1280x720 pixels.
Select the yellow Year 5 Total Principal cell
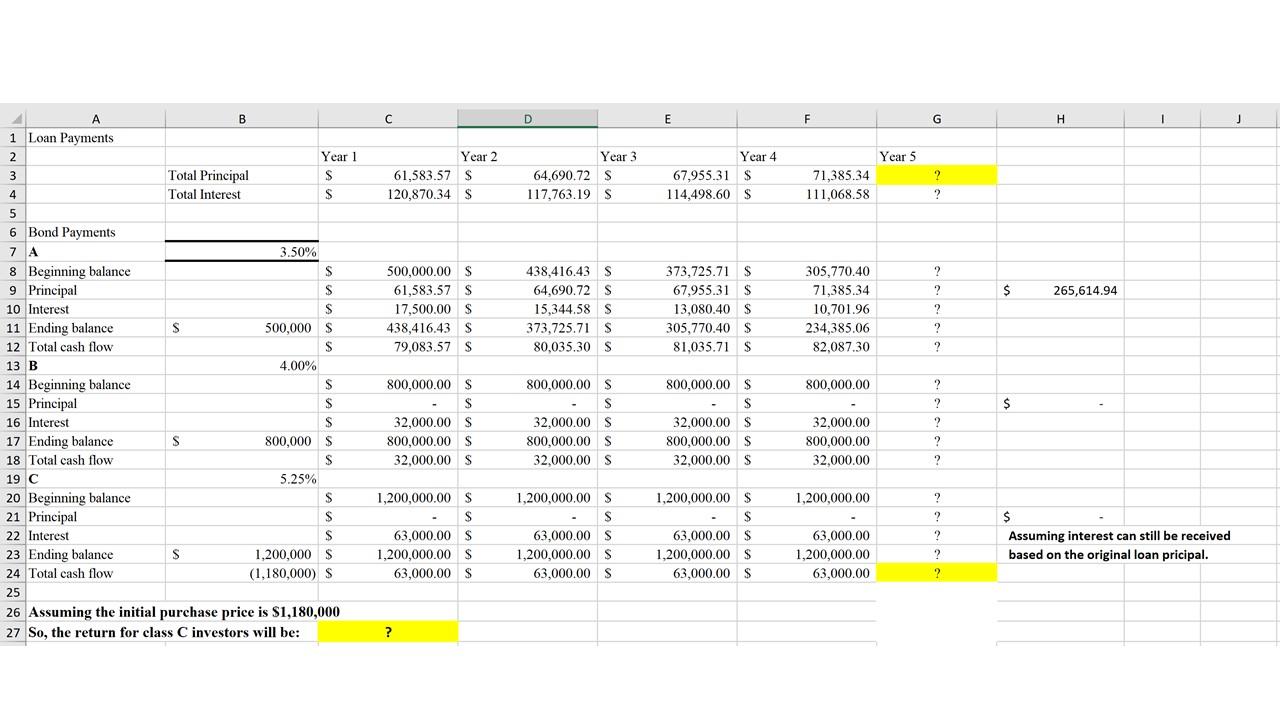point(936,175)
